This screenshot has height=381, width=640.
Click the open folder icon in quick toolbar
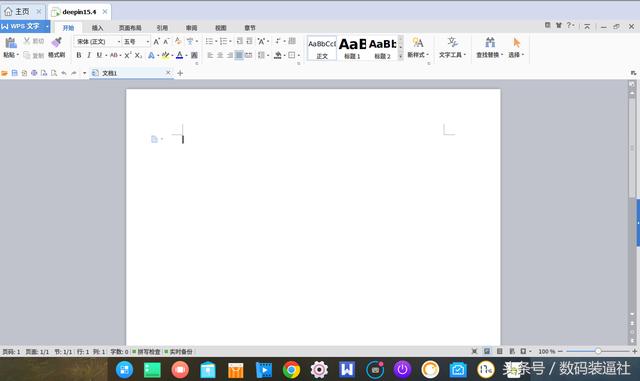[x=4, y=73]
